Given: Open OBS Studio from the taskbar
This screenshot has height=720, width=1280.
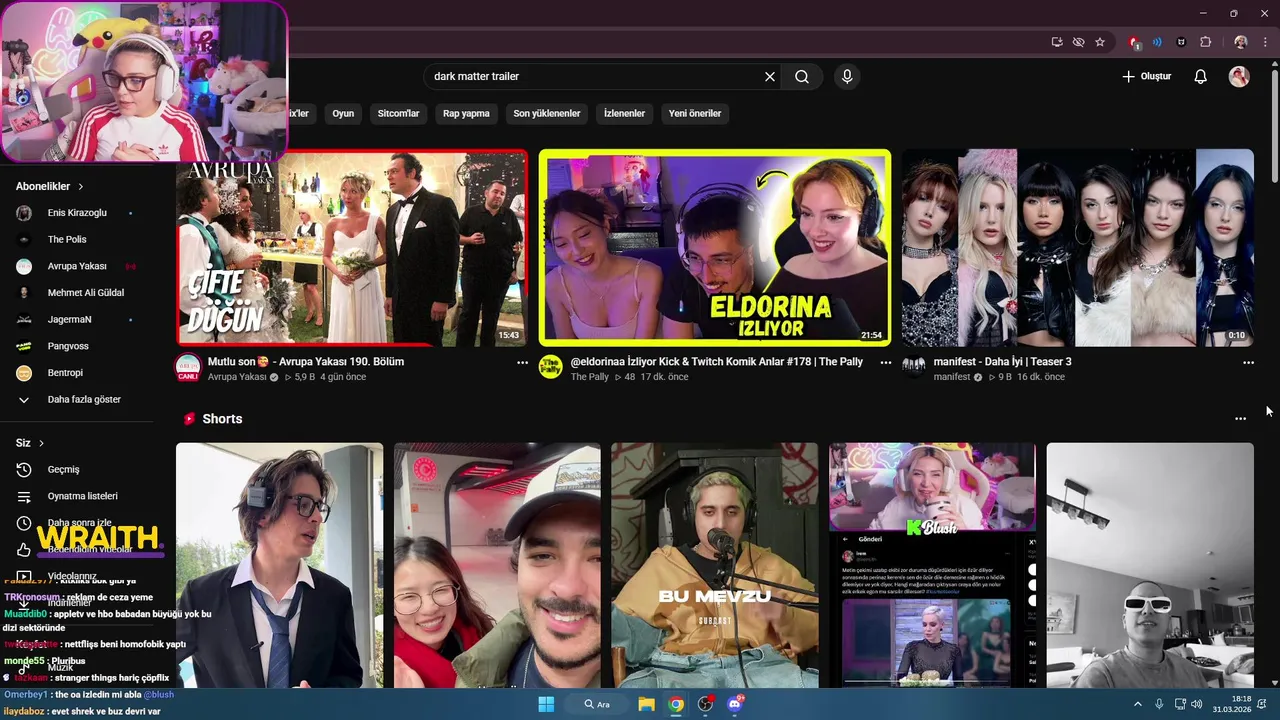Looking at the screenshot, I should click(706, 704).
